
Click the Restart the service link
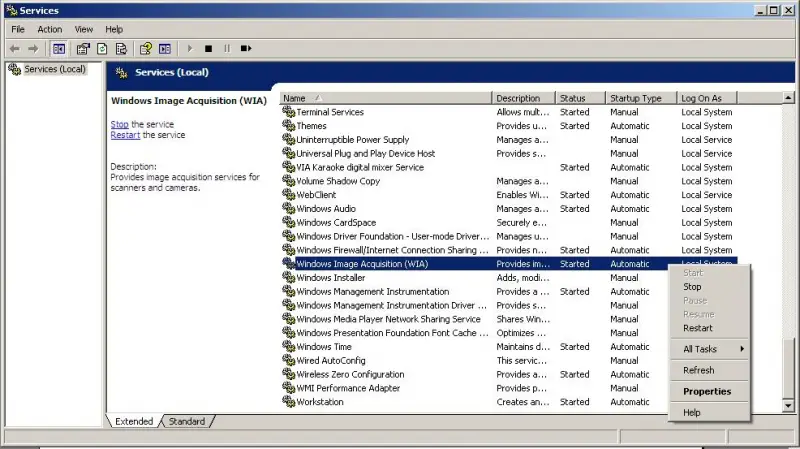[x=125, y=135]
